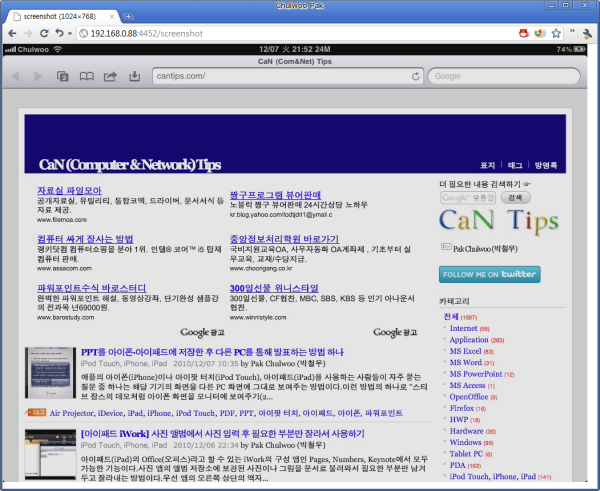Open the 표지 header link
The height and width of the screenshot is (491, 600).
coord(488,165)
